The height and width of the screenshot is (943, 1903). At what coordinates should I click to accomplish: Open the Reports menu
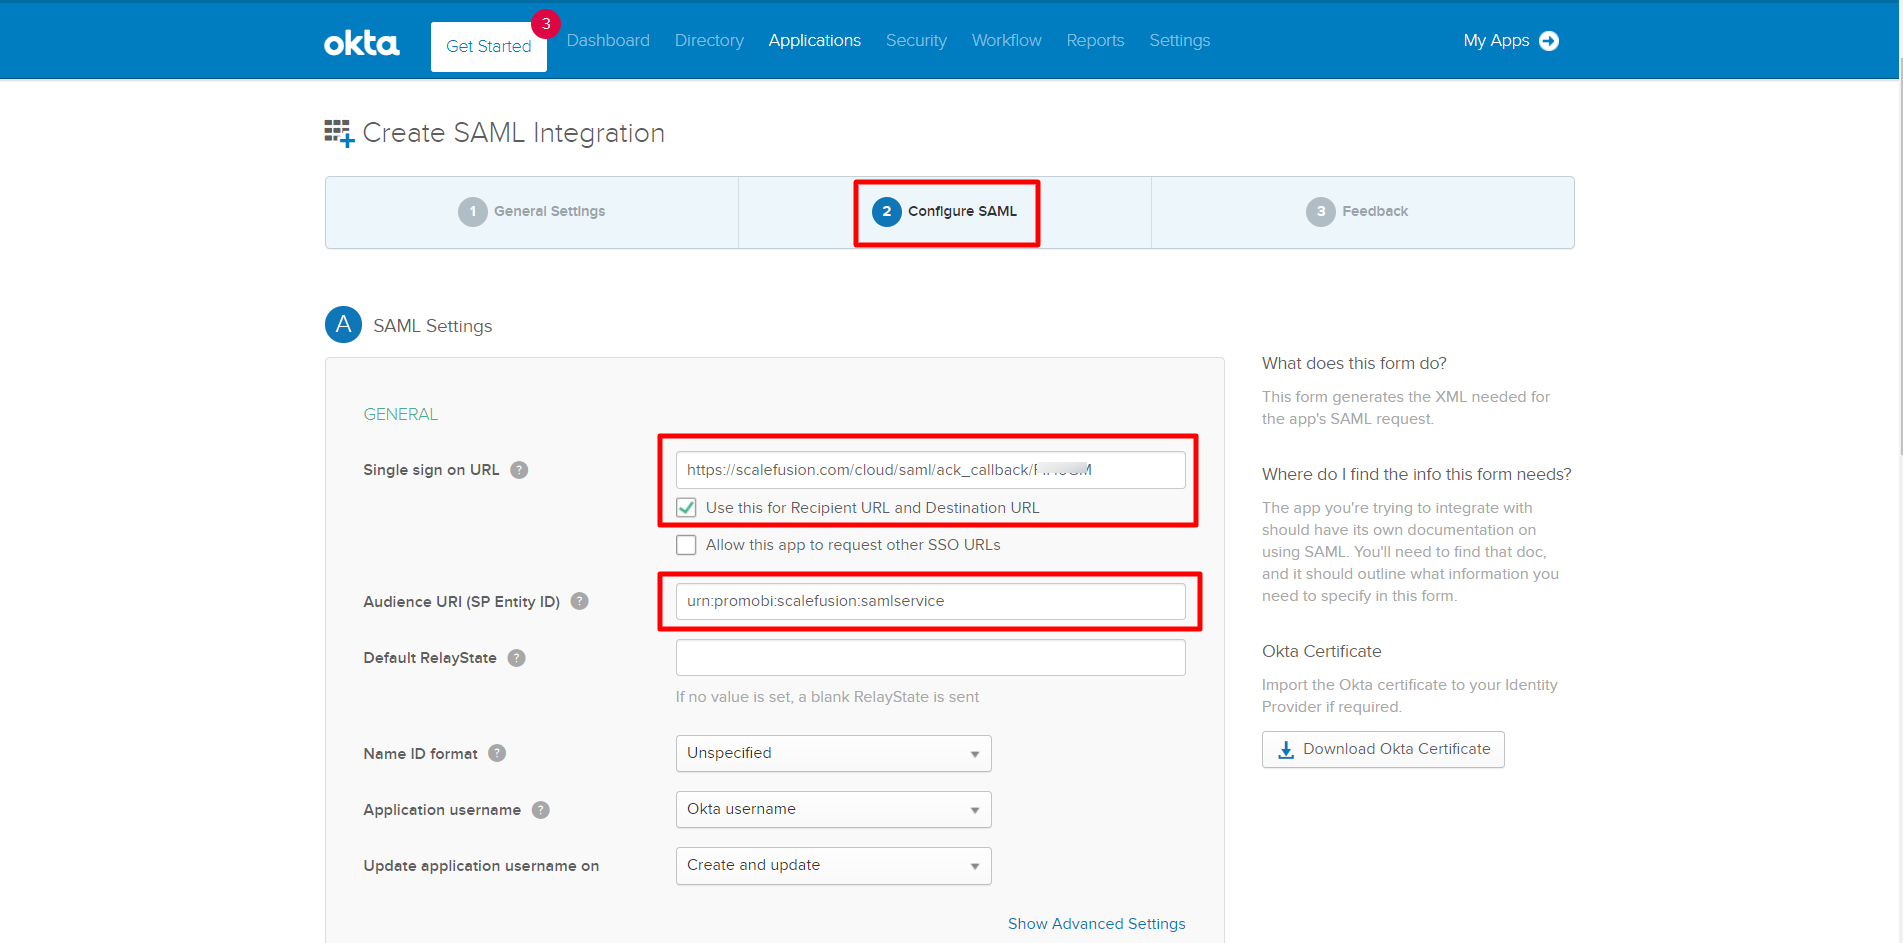point(1095,41)
